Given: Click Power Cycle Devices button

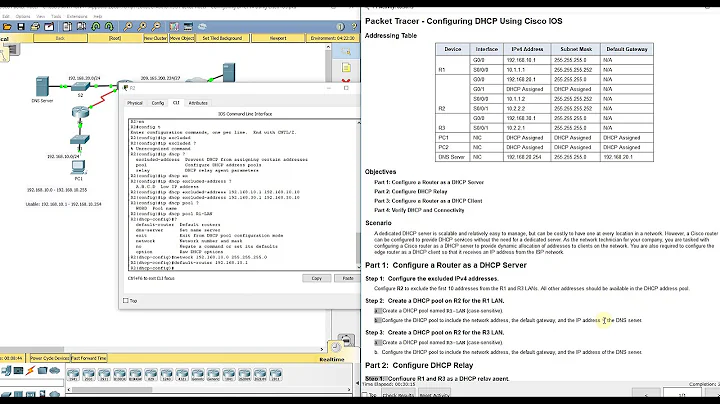Looking at the screenshot, I should (50, 358).
